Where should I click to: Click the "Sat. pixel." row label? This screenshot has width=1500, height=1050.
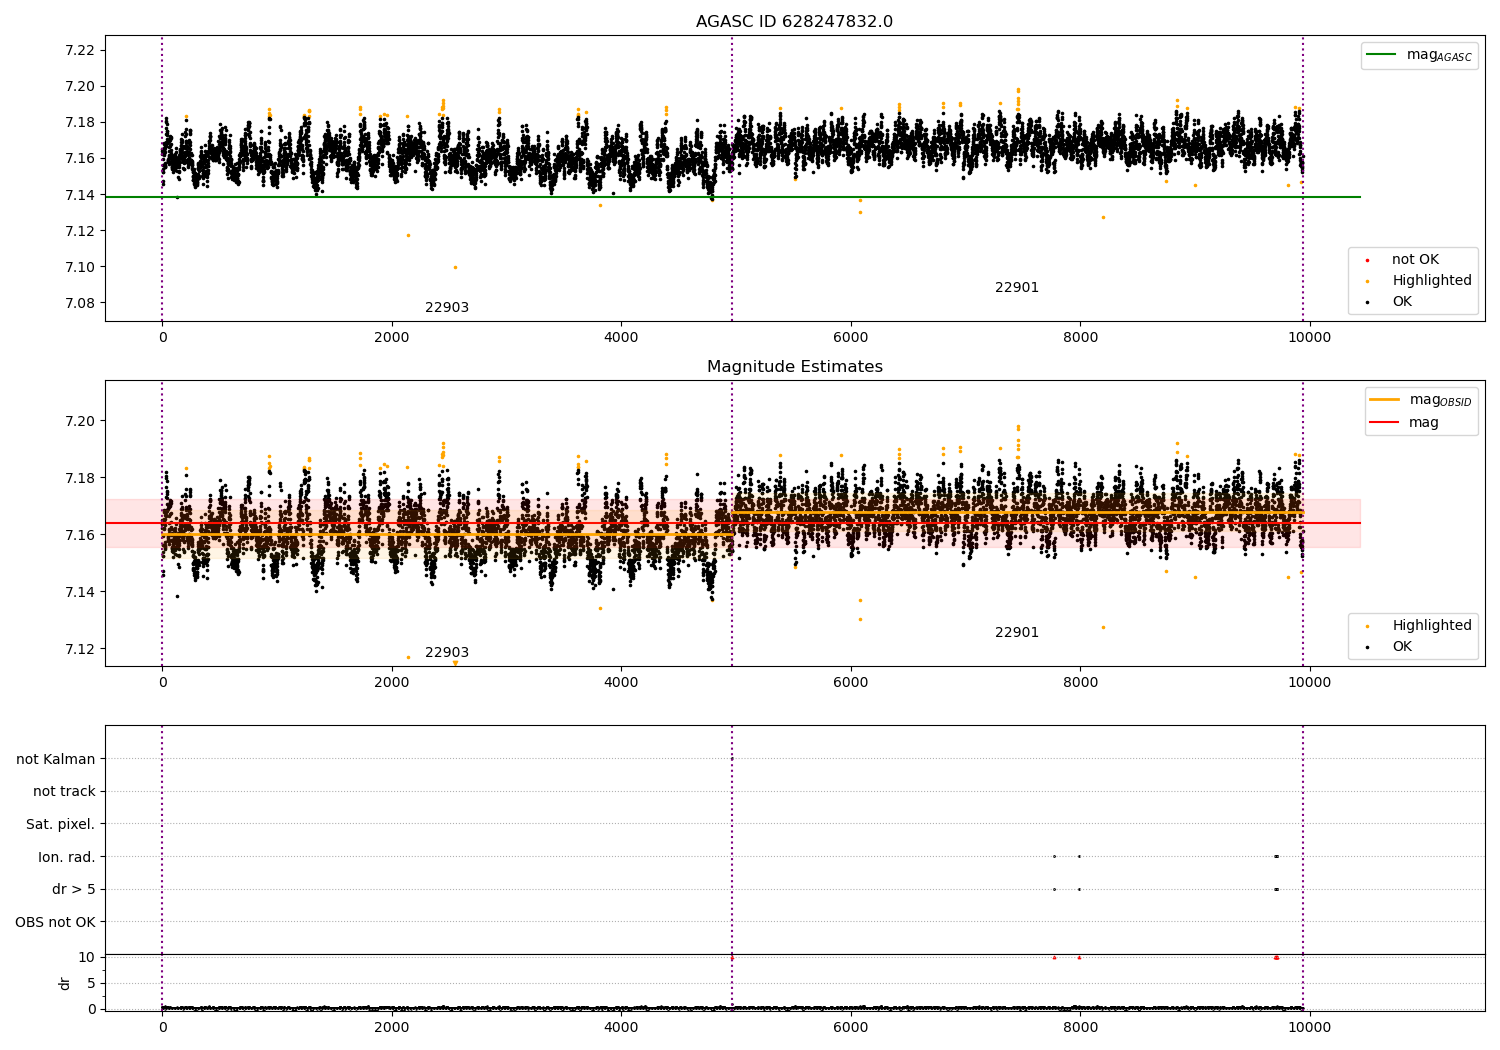(61, 825)
